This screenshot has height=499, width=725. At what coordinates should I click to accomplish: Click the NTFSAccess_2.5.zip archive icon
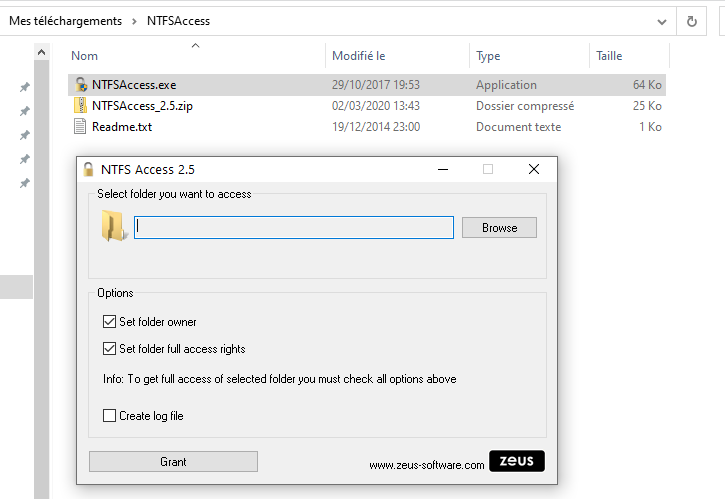coord(80,105)
